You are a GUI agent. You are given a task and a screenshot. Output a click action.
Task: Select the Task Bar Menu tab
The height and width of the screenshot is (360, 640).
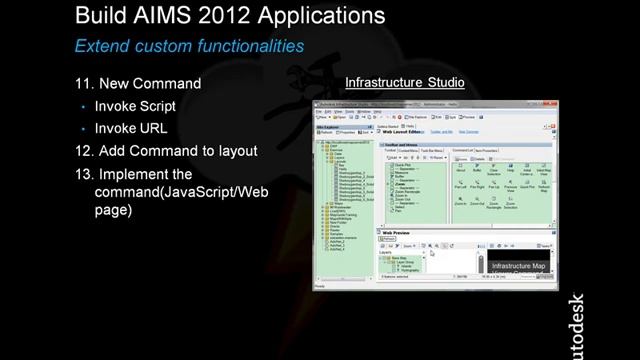click(432, 151)
